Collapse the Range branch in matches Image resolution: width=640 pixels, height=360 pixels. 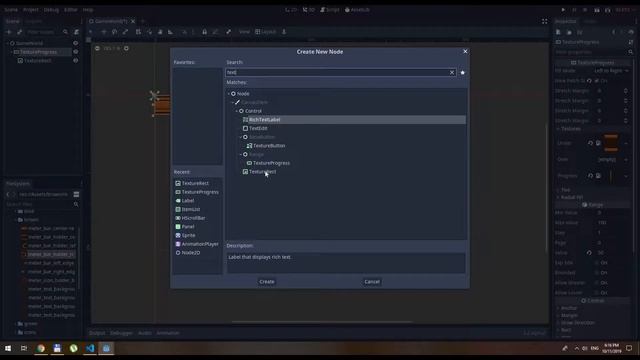point(241,154)
